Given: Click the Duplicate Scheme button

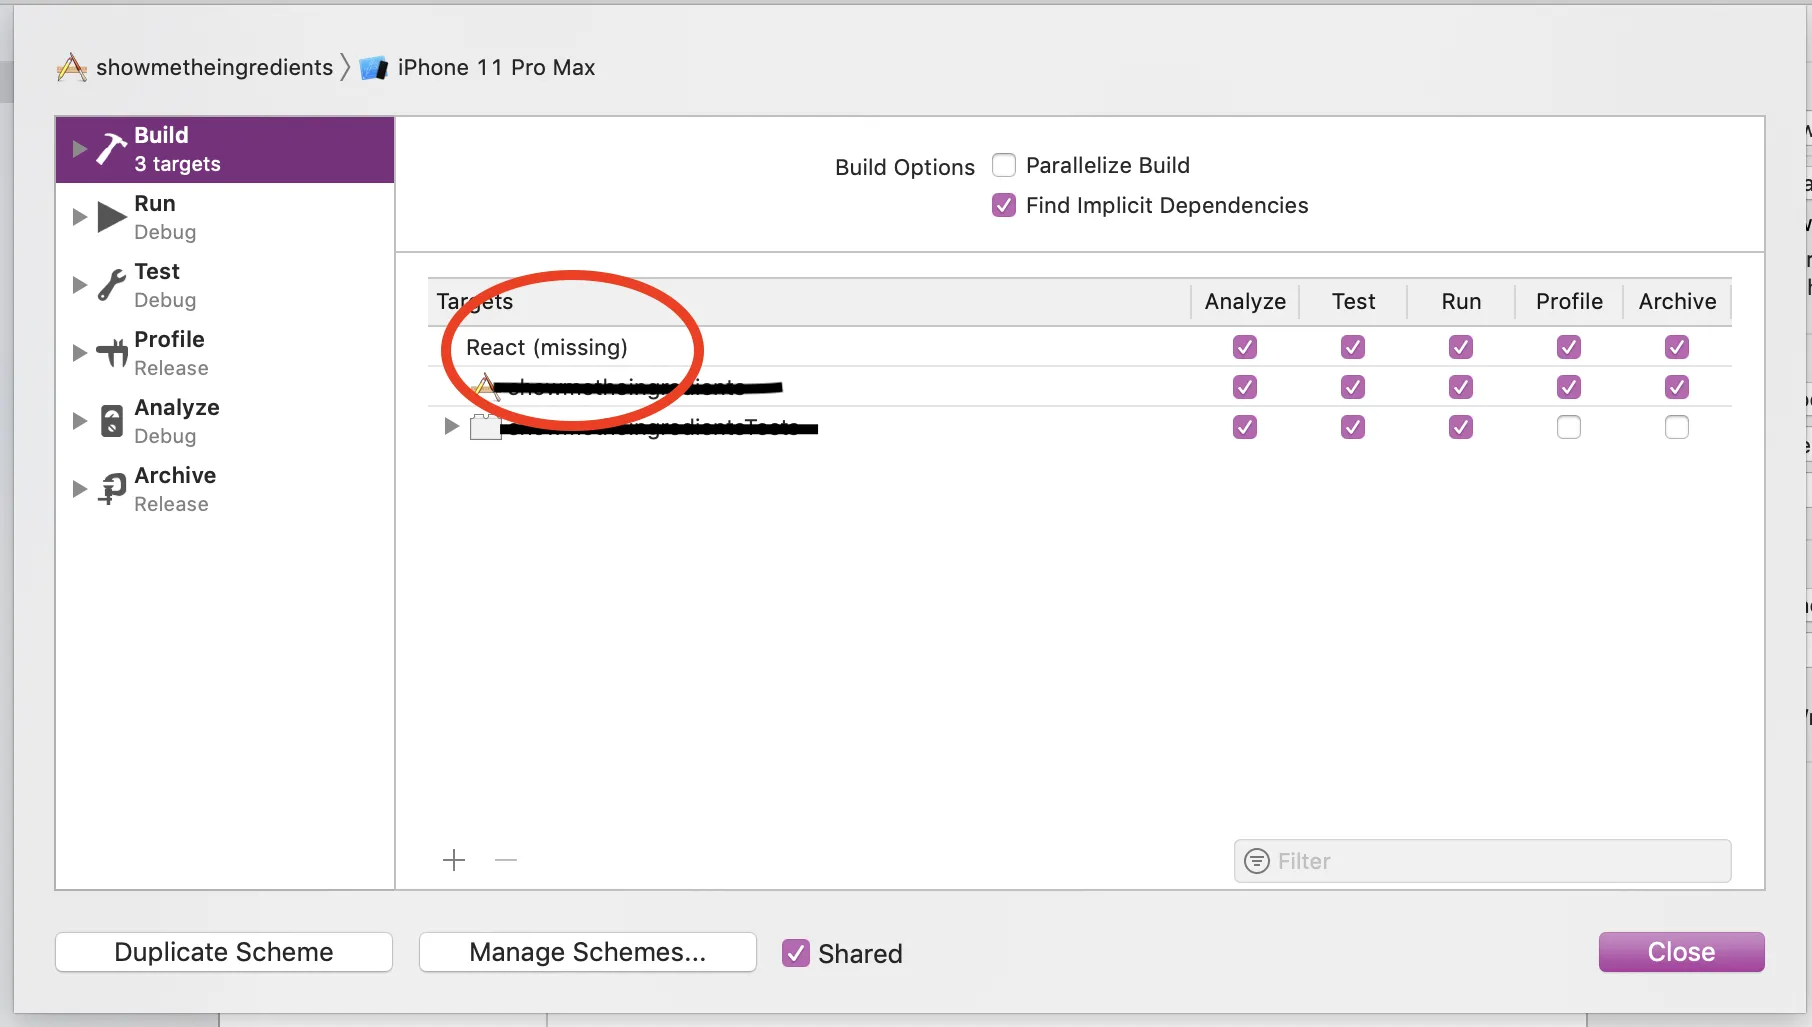Looking at the screenshot, I should point(224,952).
